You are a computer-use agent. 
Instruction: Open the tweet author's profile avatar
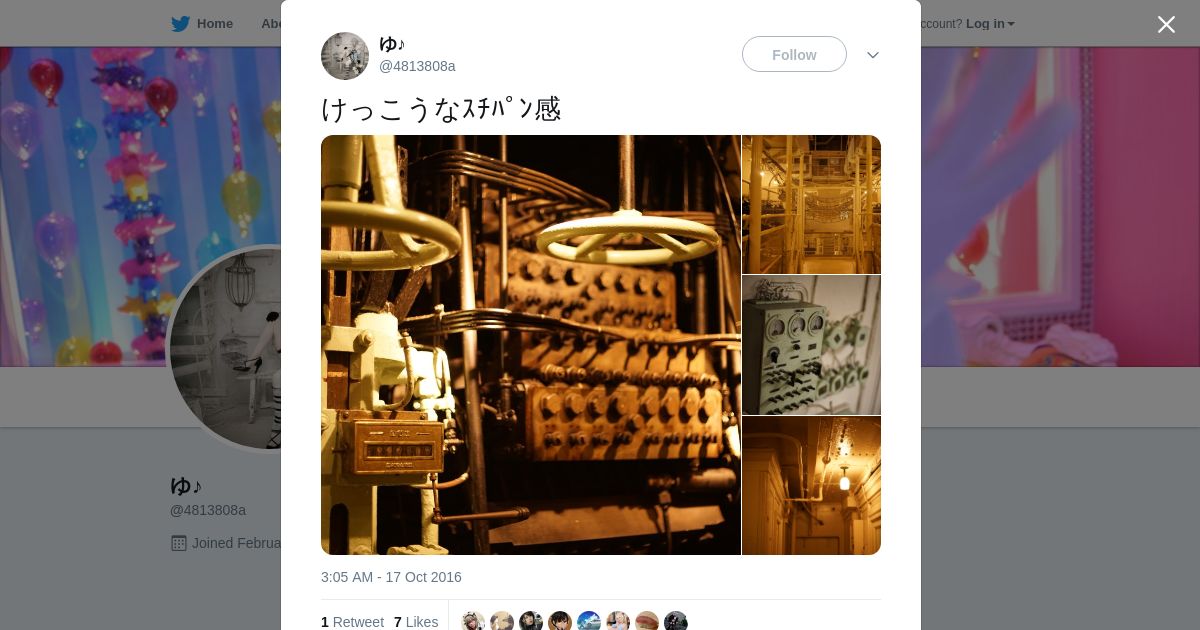pyautogui.click(x=345, y=56)
